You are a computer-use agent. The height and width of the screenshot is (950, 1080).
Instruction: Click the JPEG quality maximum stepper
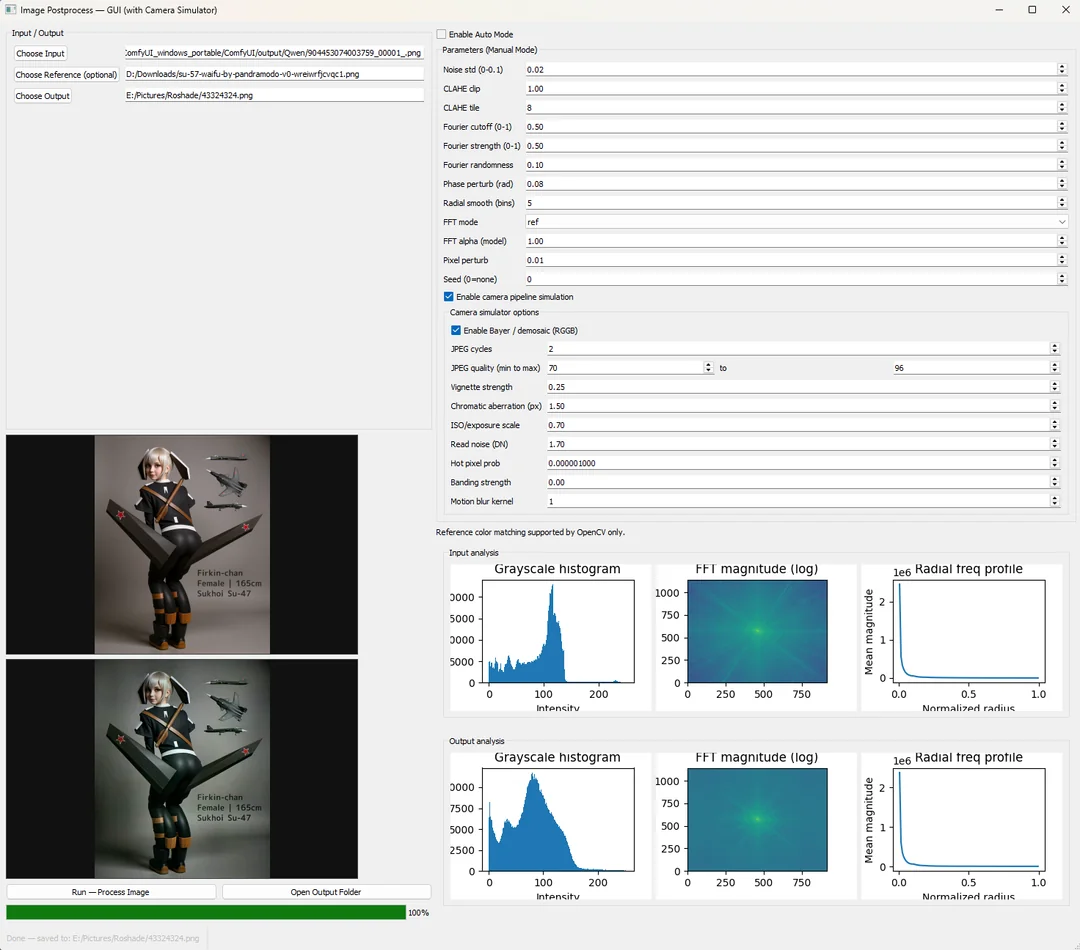tap(1054, 368)
